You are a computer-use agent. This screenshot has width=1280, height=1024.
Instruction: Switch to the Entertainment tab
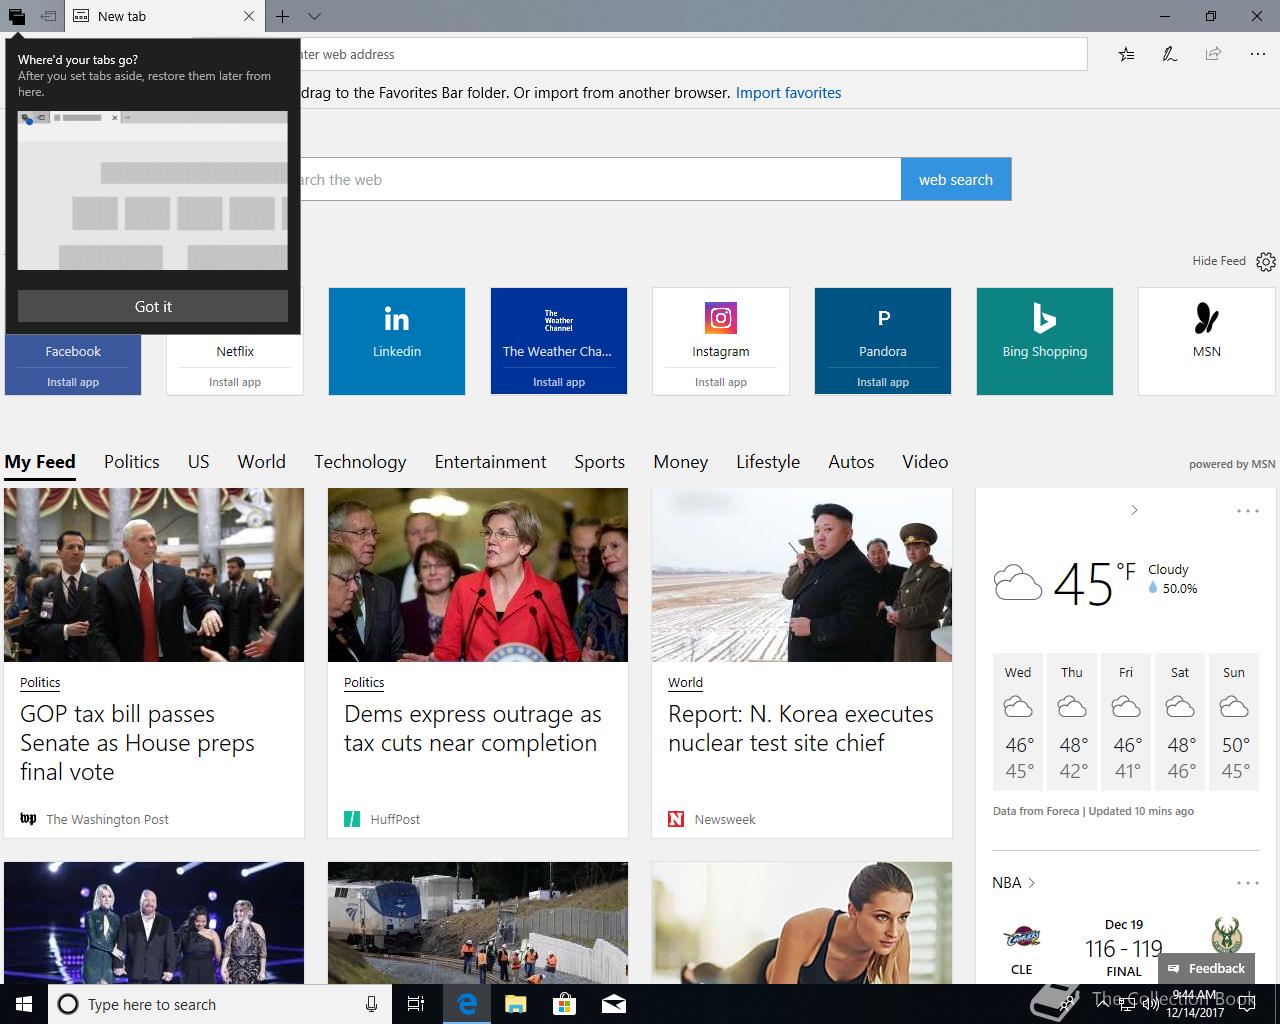[491, 462]
